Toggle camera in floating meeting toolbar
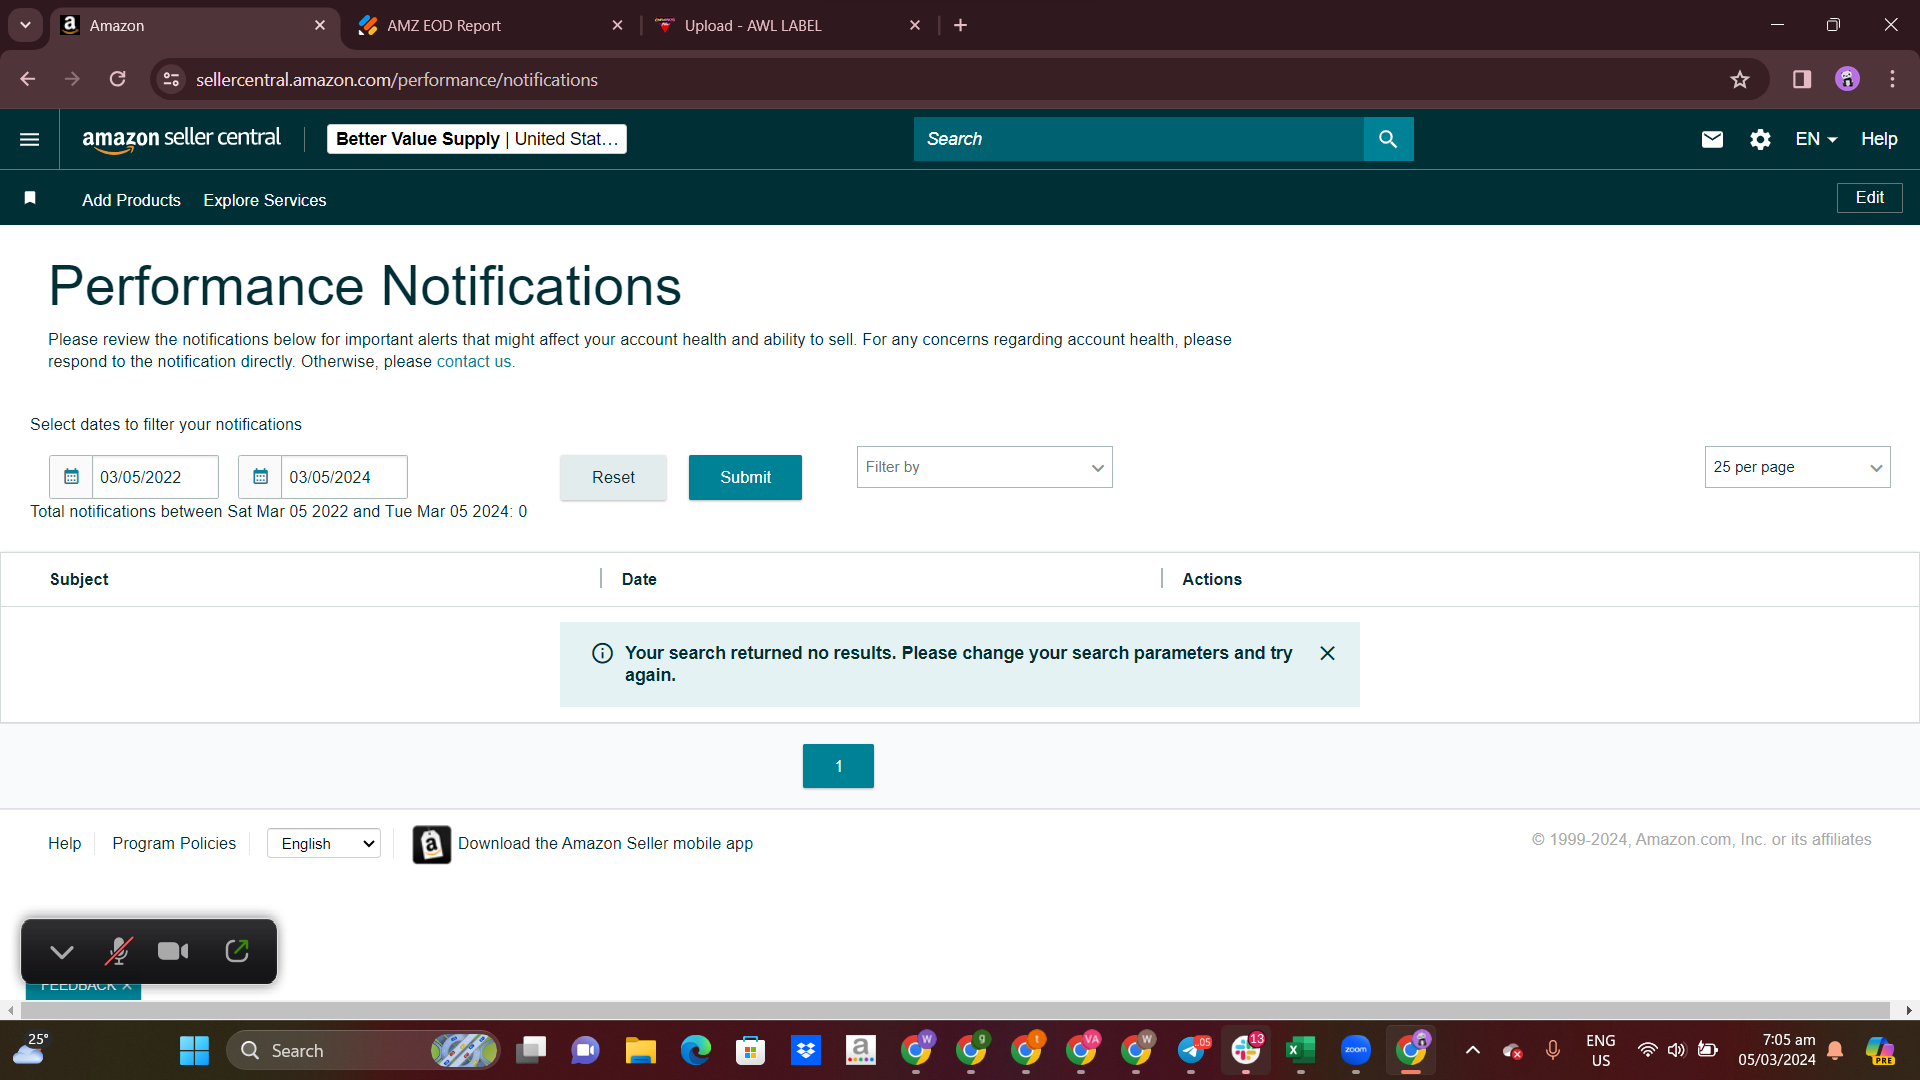 pos(173,951)
